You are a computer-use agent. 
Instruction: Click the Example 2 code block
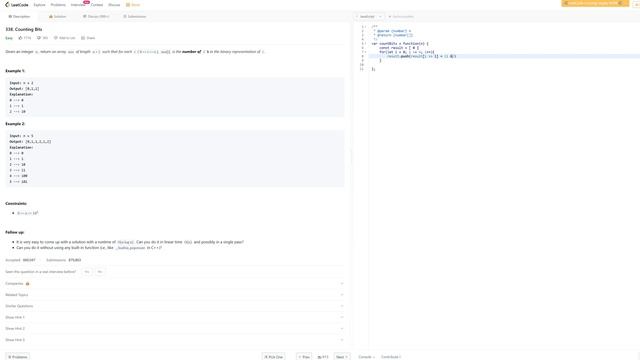point(175,159)
